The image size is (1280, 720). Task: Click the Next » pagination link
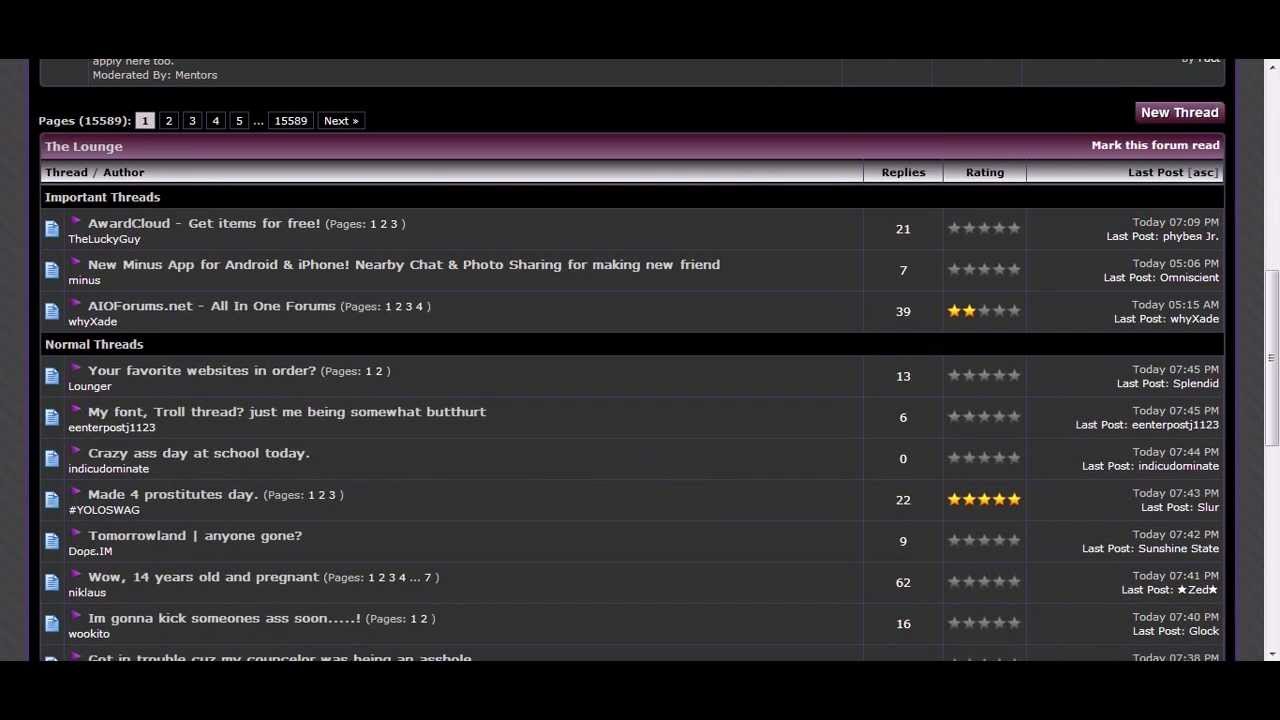(x=341, y=121)
